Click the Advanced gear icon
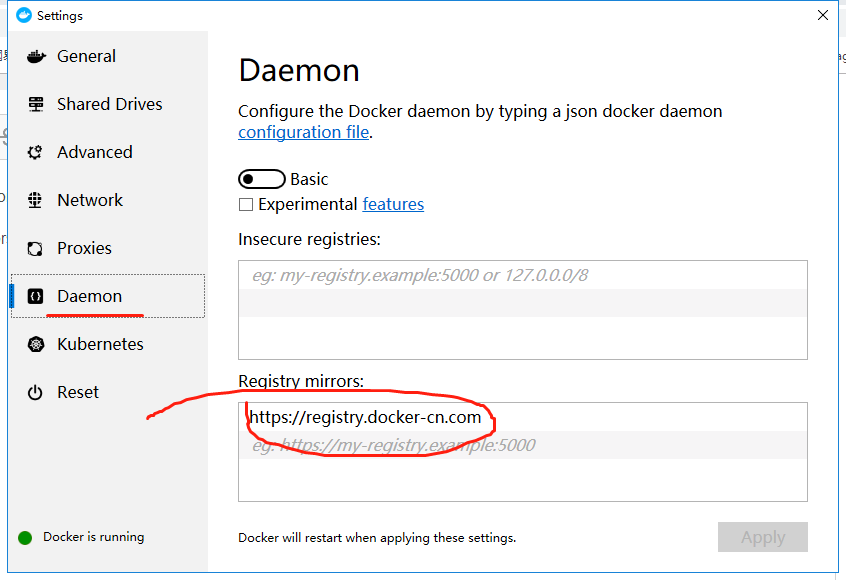This screenshot has height=580, width=846. click(35, 152)
